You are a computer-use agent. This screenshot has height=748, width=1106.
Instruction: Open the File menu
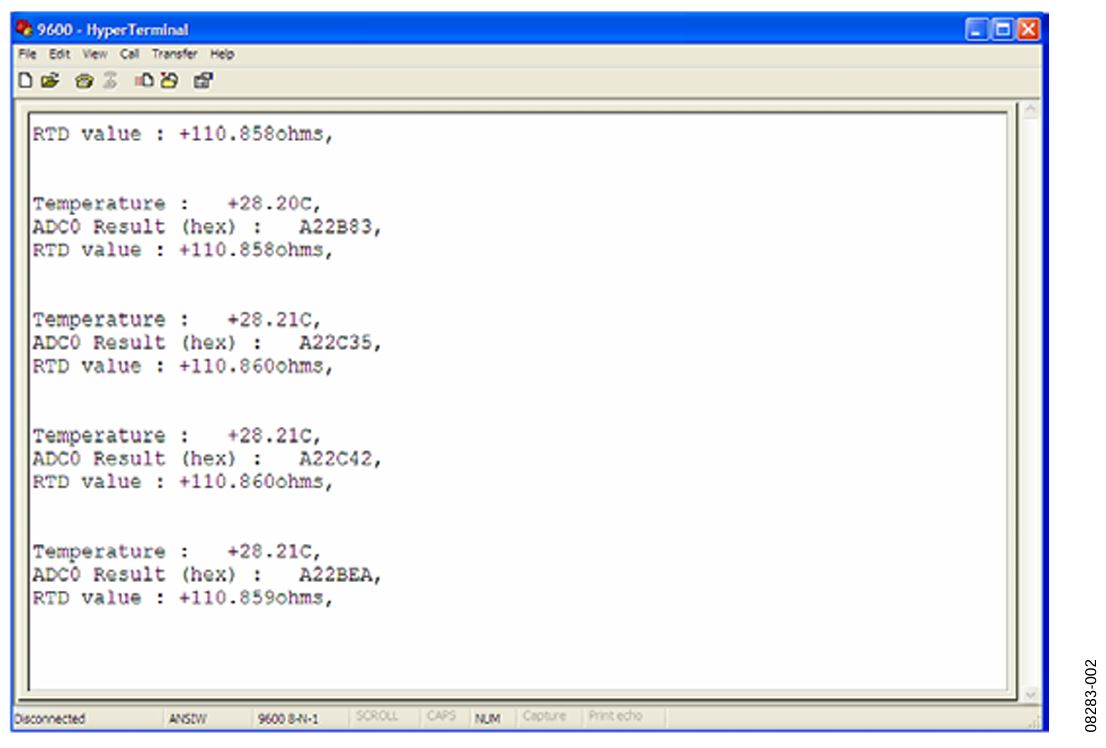[x=27, y=54]
